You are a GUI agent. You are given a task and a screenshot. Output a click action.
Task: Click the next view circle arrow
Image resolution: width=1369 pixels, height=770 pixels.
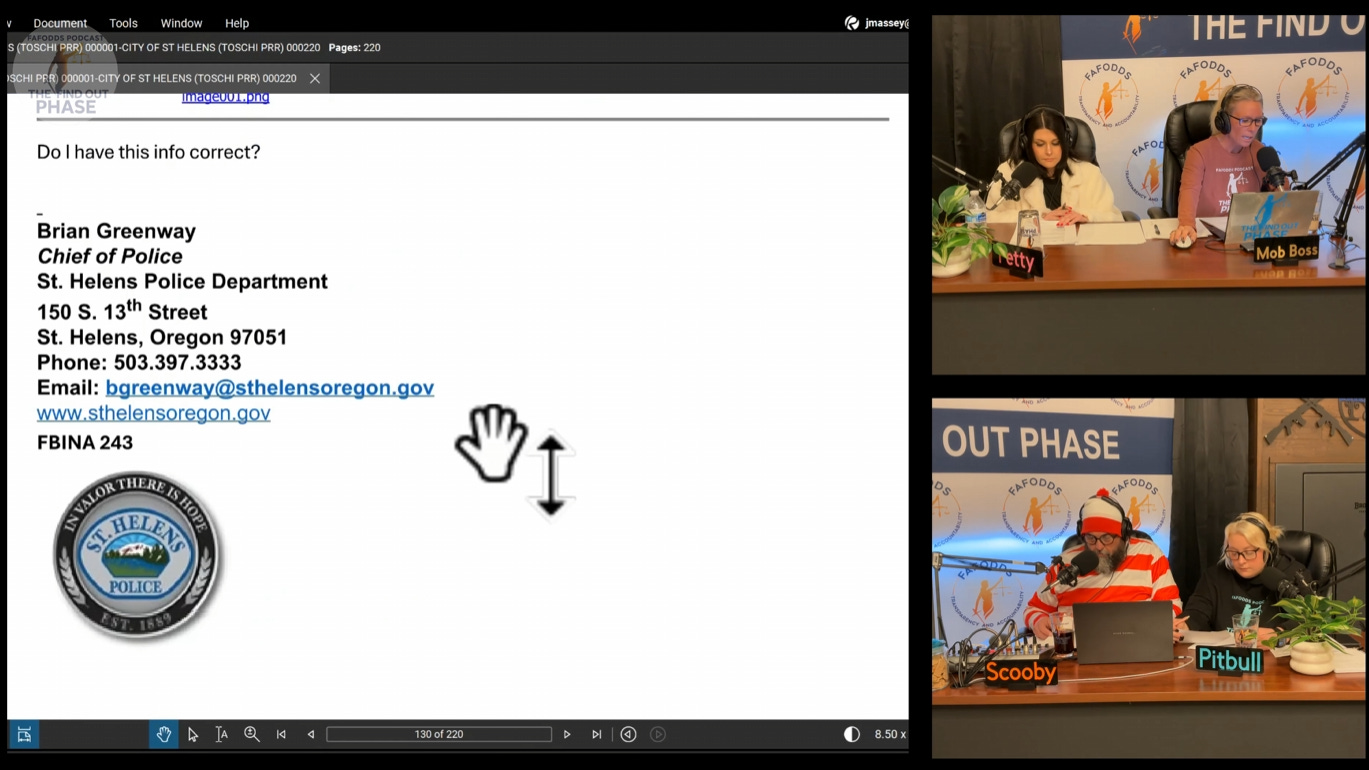tap(658, 734)
